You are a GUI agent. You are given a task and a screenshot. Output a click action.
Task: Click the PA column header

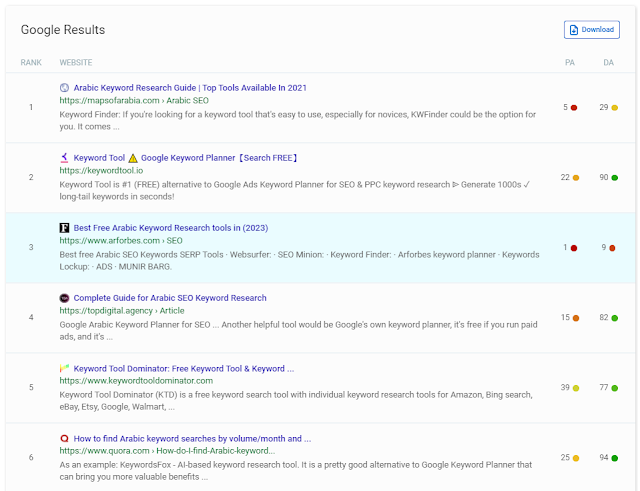570,62
